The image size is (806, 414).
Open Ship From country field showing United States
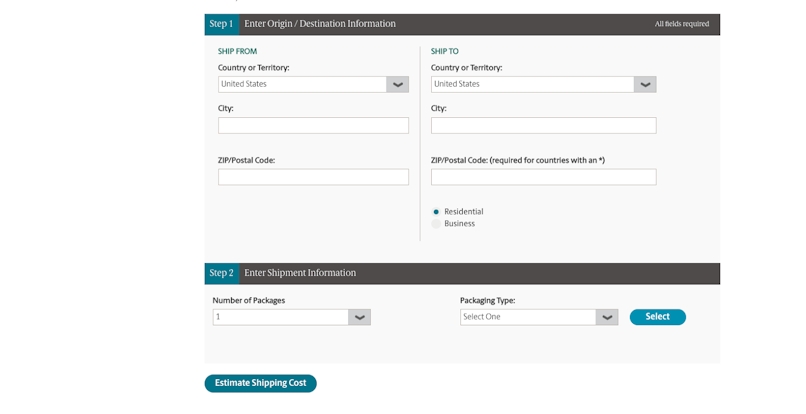point(302,85)
